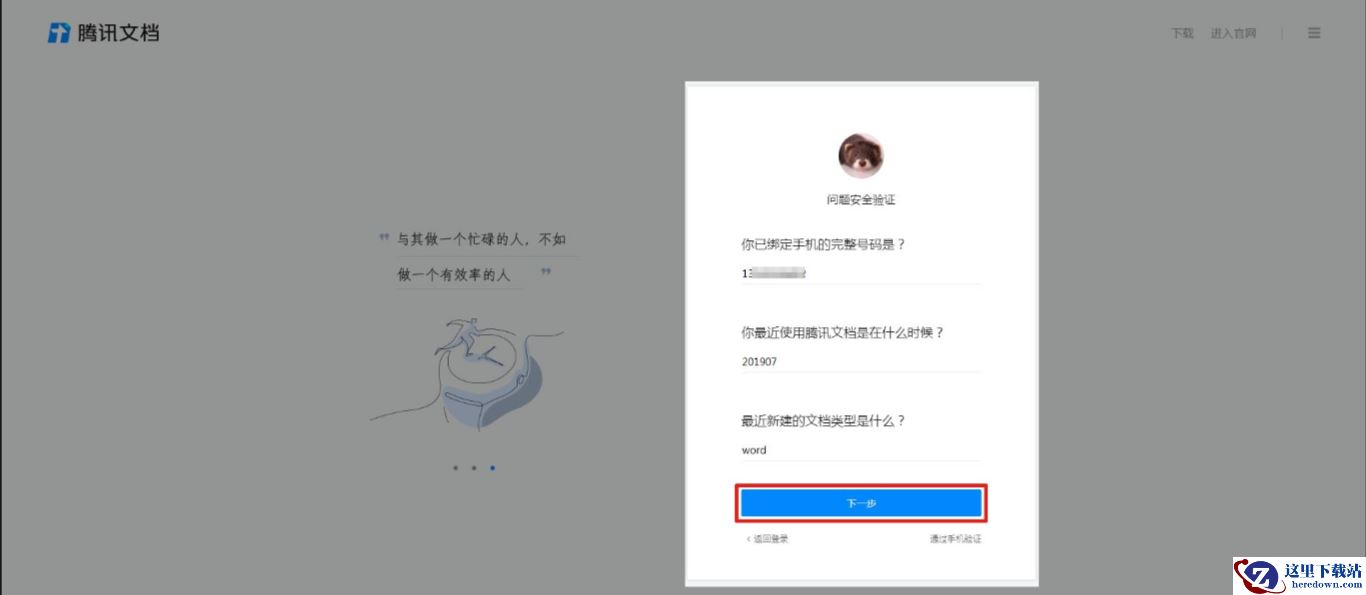Viewport: 1366px width, 595px height.
Task: Click the field containing 201907
Action: [x=861, y=361]
